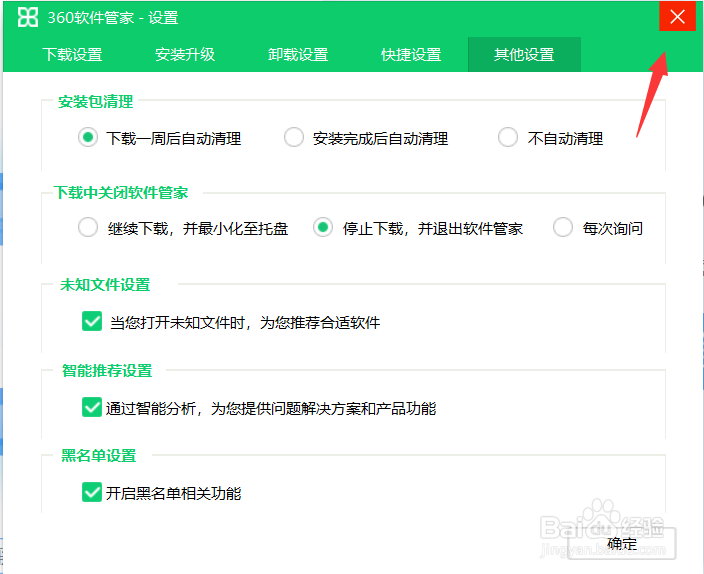The height and width of the screenshot is (574, 704).
Task: Select the 快捷设置 tab
Action: click(x=411, y=55)
